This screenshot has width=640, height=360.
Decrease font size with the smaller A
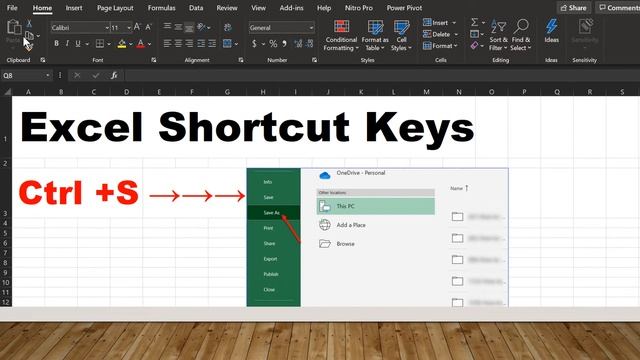[x=148, y=27]
